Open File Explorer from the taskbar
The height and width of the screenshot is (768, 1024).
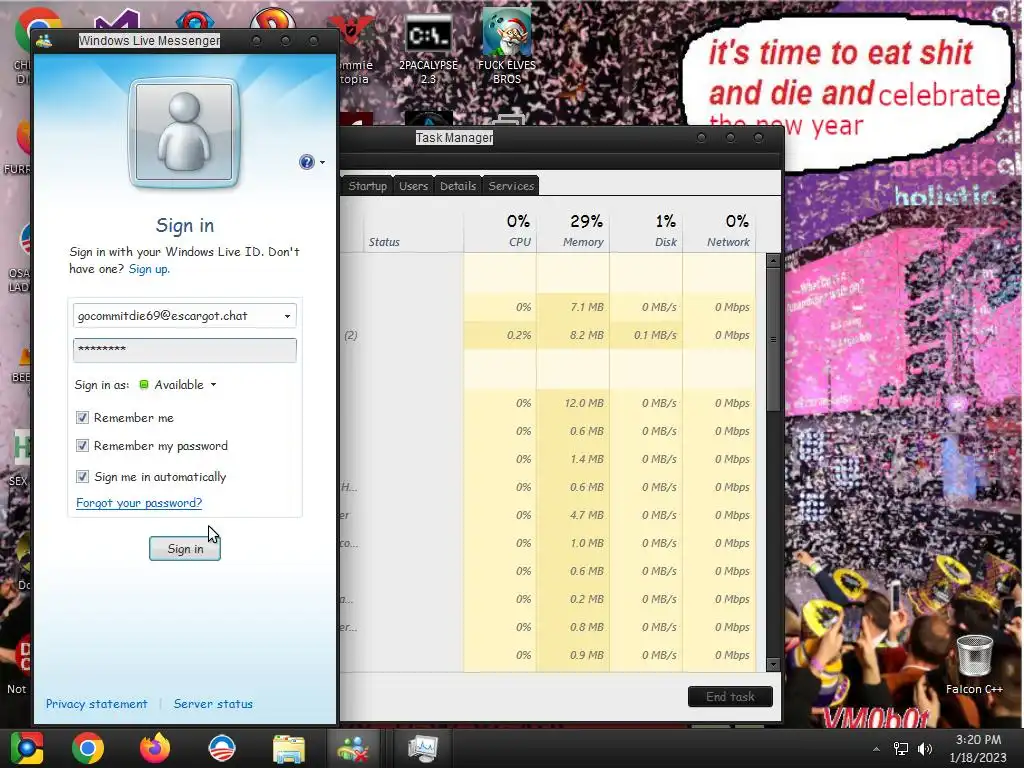pyautogui.click(x=289, y=749)
